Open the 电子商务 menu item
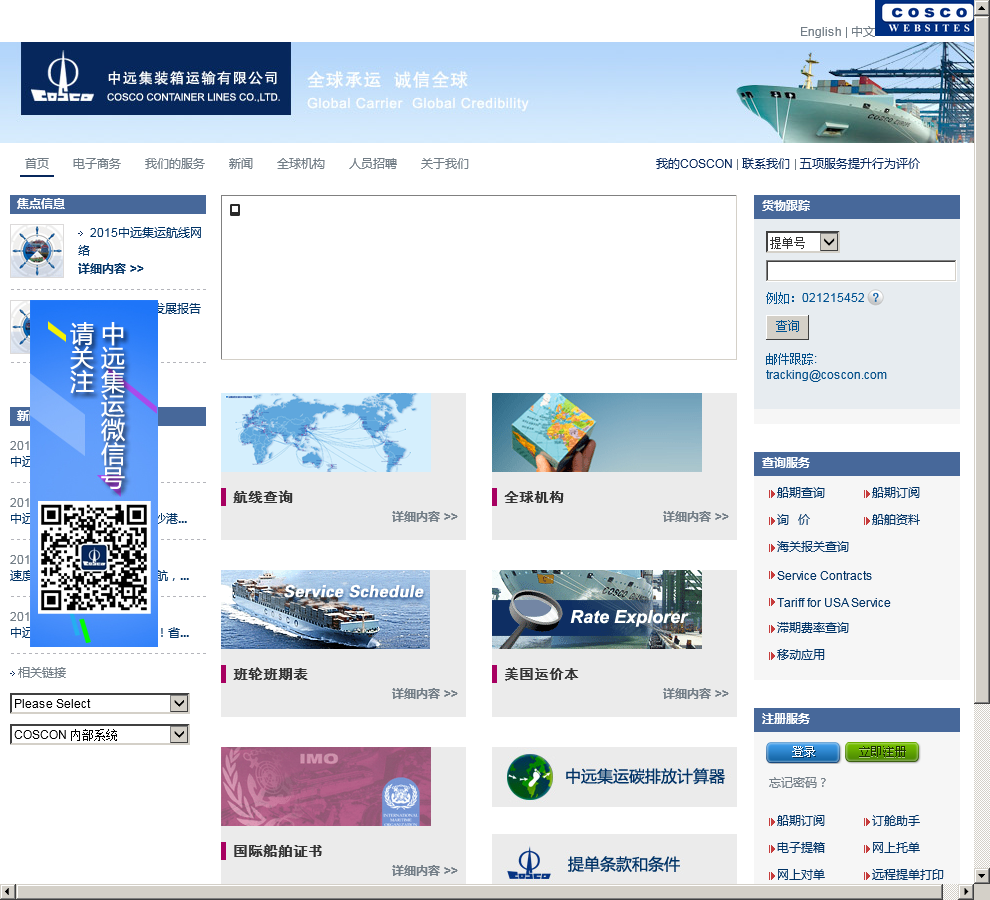Viewport: 990px width, 900px height. coord(97,164)
